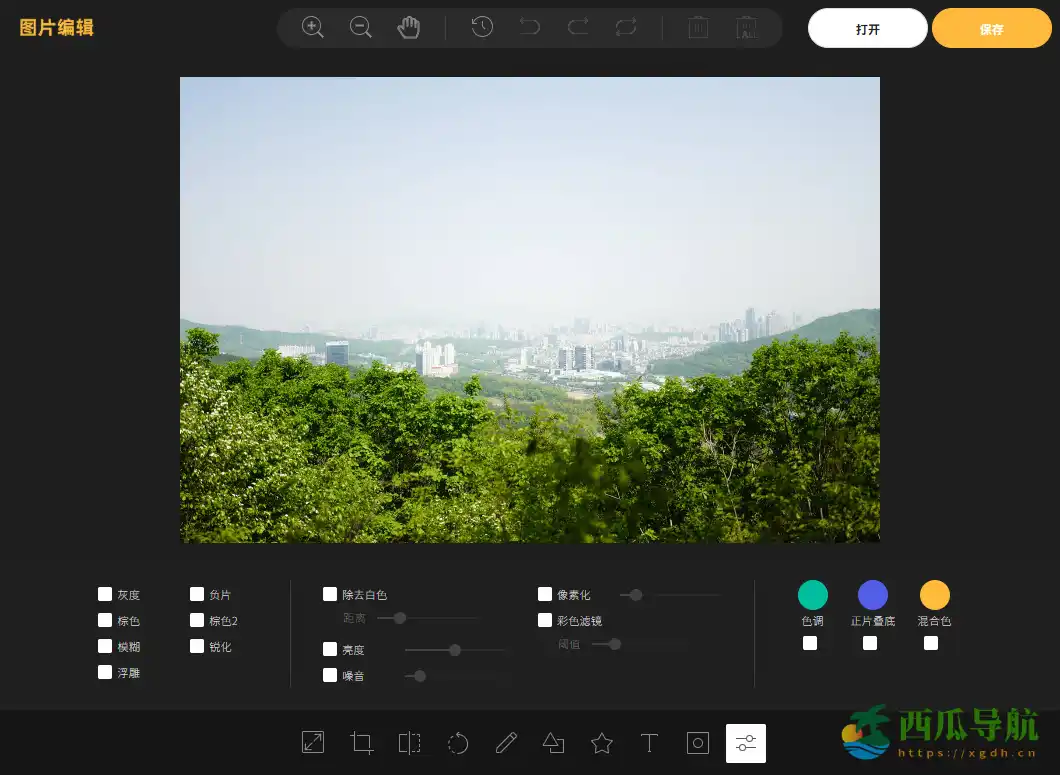
Task: Open the frame/vignette tool
Action: pyautogui.click(x=697, y=742)
